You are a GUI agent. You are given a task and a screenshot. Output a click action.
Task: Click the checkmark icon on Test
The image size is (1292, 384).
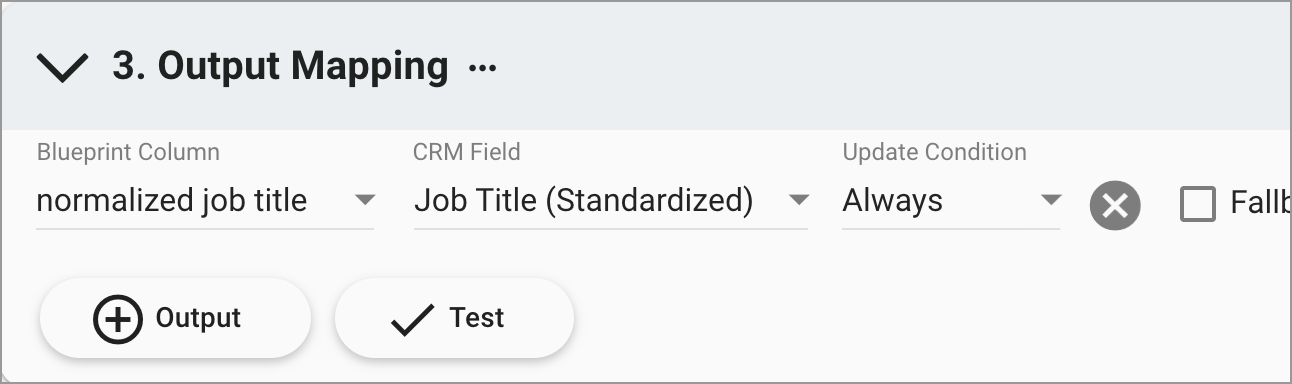point(412,319)
